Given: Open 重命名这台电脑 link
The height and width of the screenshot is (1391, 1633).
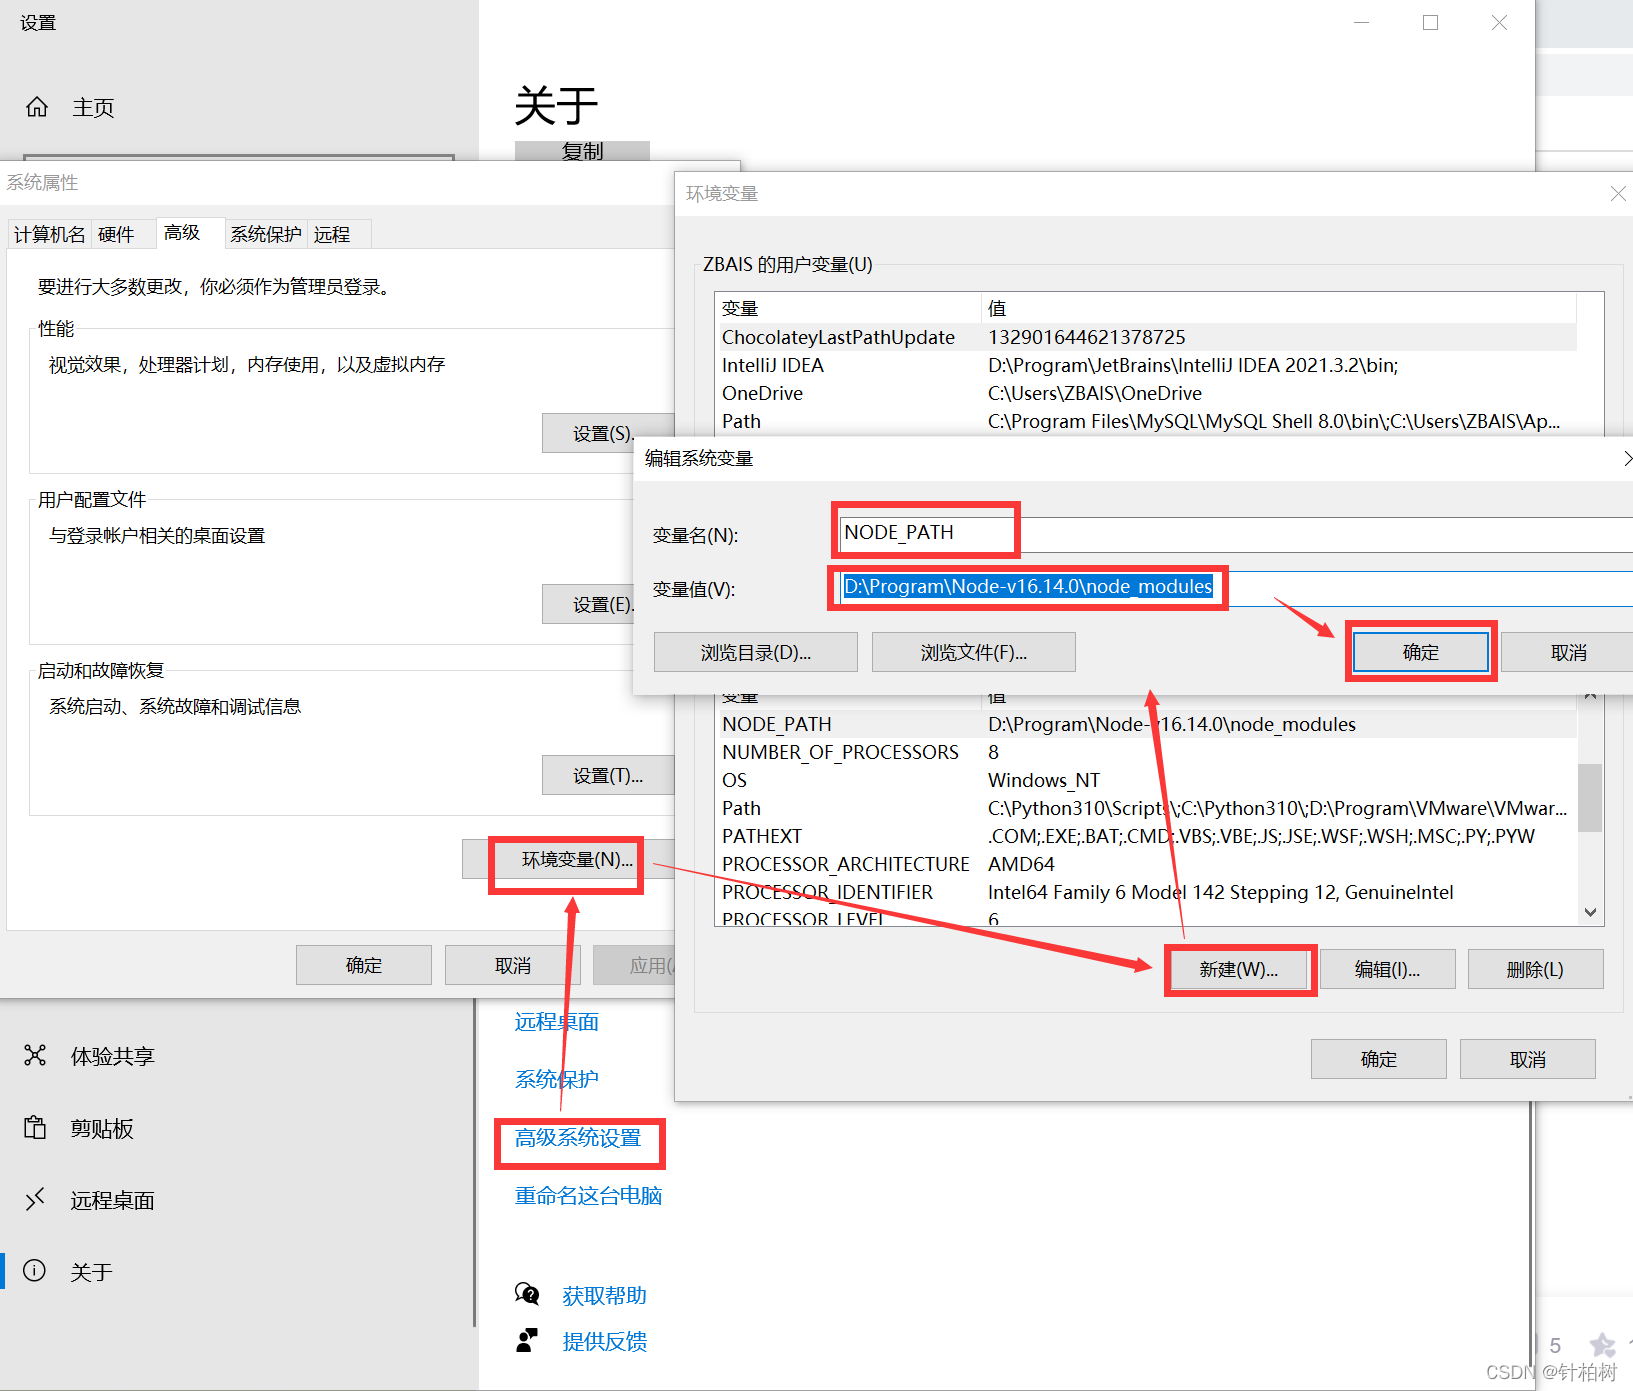Looking at the screenshot, I should click(x=588, y=1195).
